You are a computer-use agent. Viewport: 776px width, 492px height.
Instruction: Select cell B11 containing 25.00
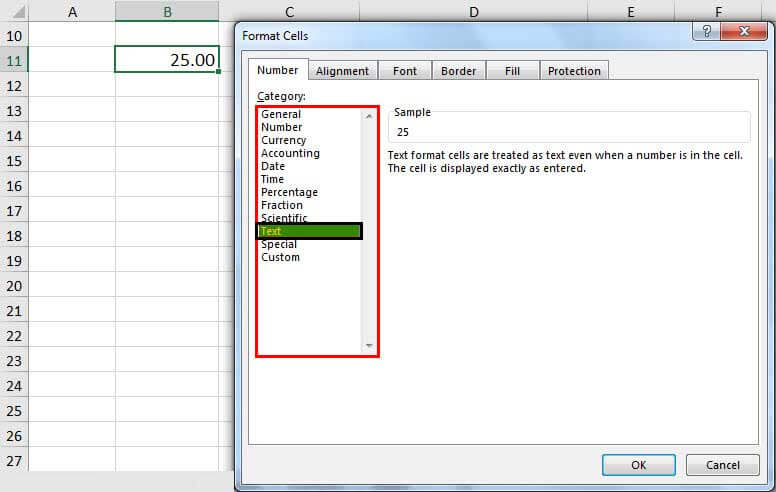click(167, 59)
